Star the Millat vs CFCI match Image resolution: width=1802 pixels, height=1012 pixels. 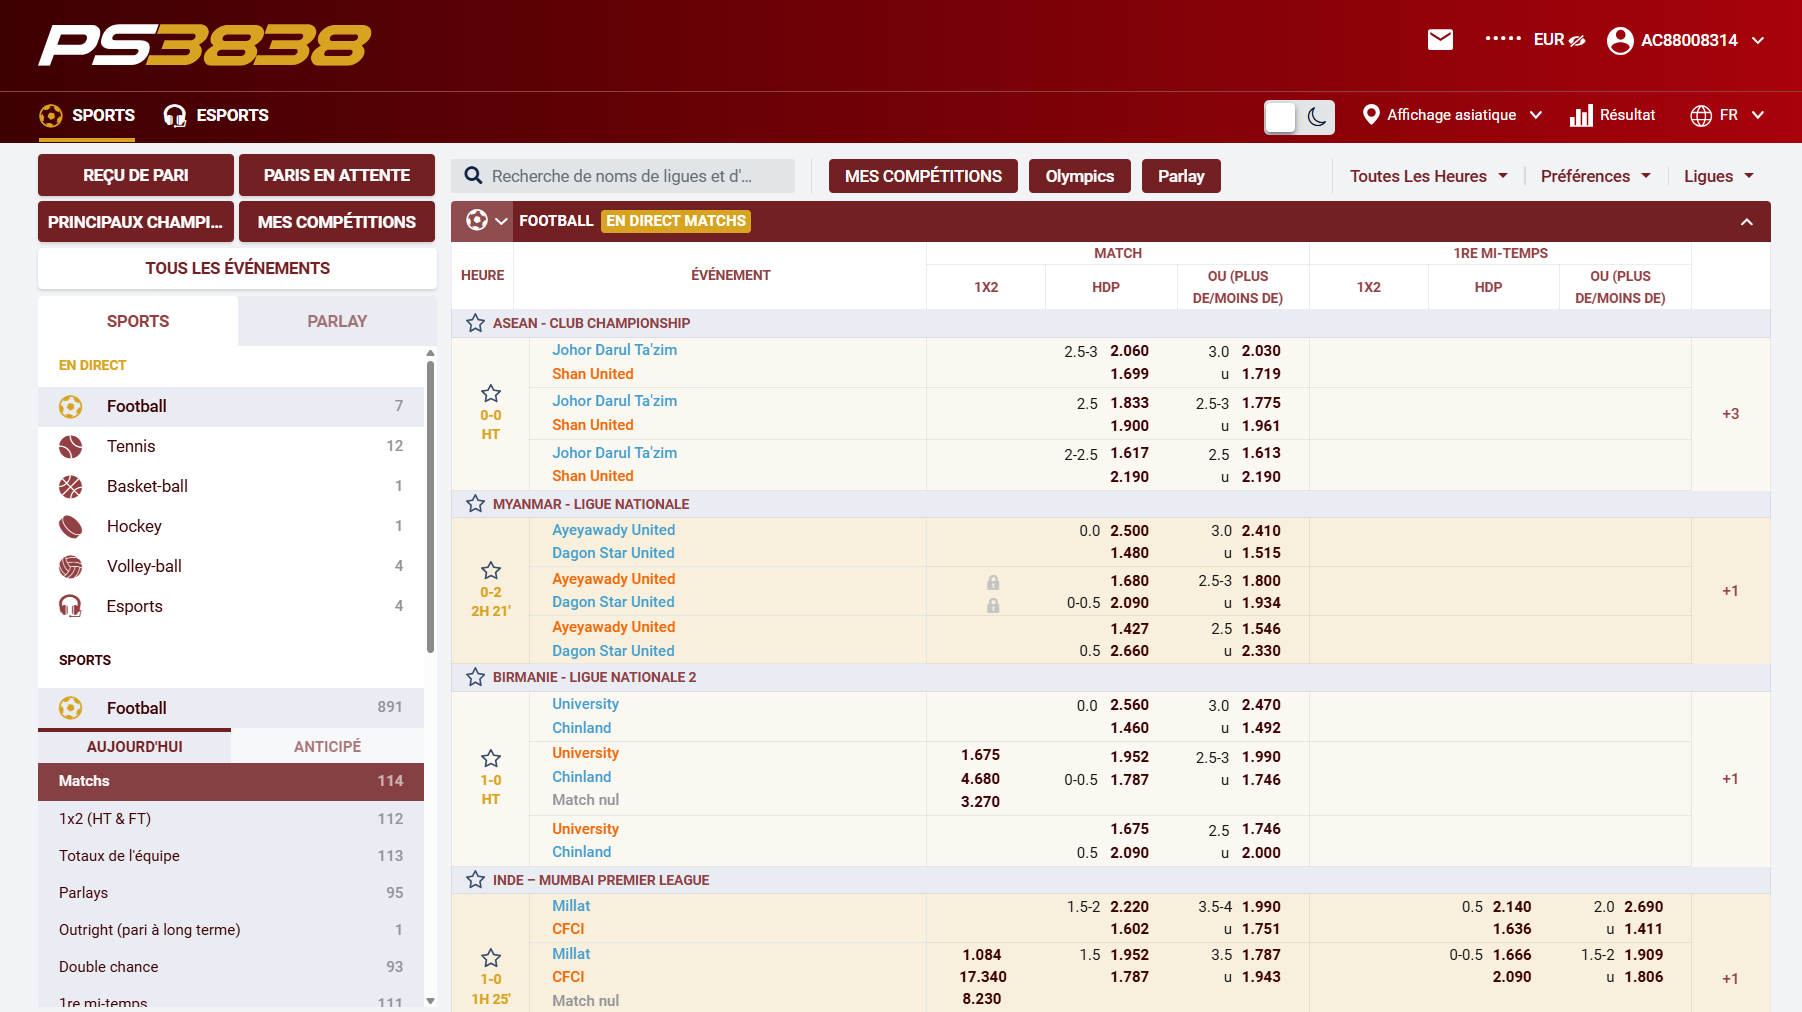[x=491, y=957]
